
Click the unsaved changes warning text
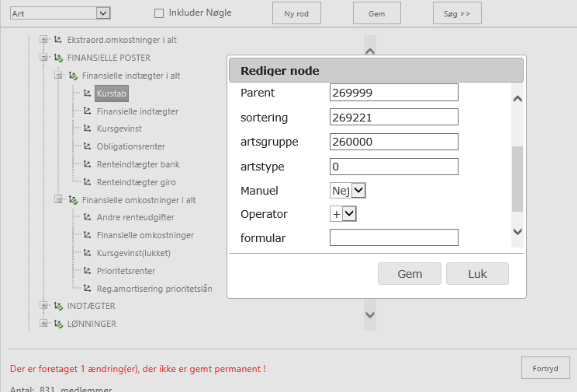tap(138, 369)
